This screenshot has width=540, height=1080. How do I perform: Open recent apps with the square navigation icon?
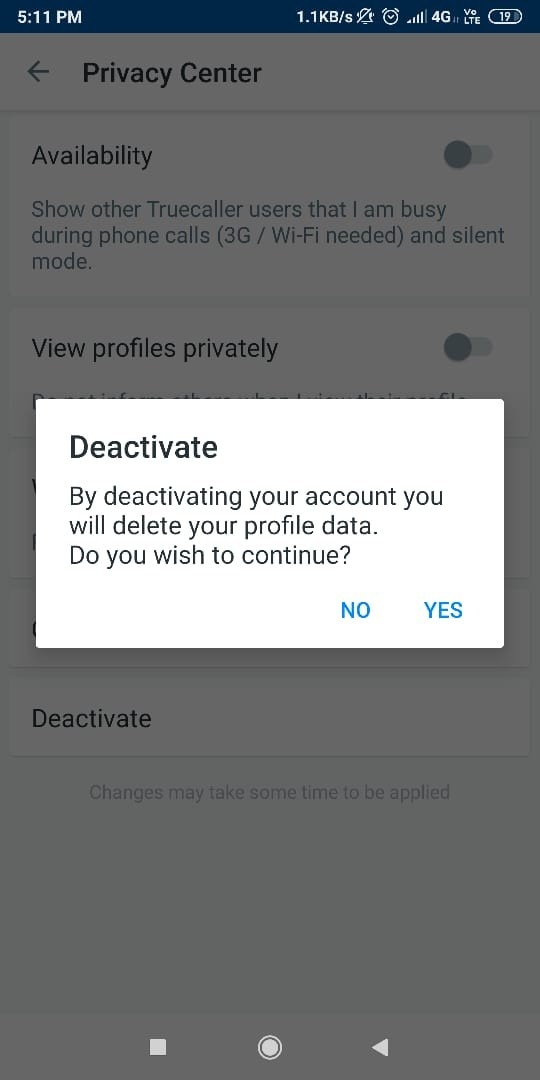(x=158, y=1048)
